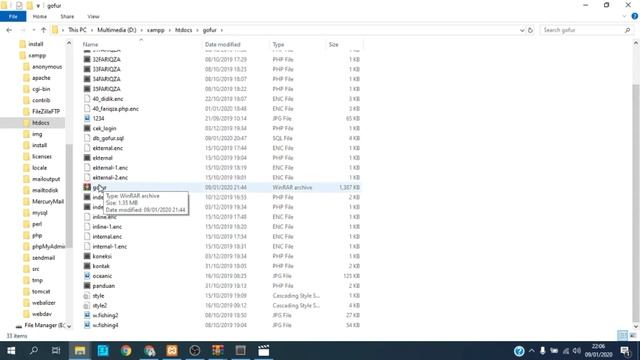
Task: Click 'htdocs' in the address path
Action: tap(184, 30)
